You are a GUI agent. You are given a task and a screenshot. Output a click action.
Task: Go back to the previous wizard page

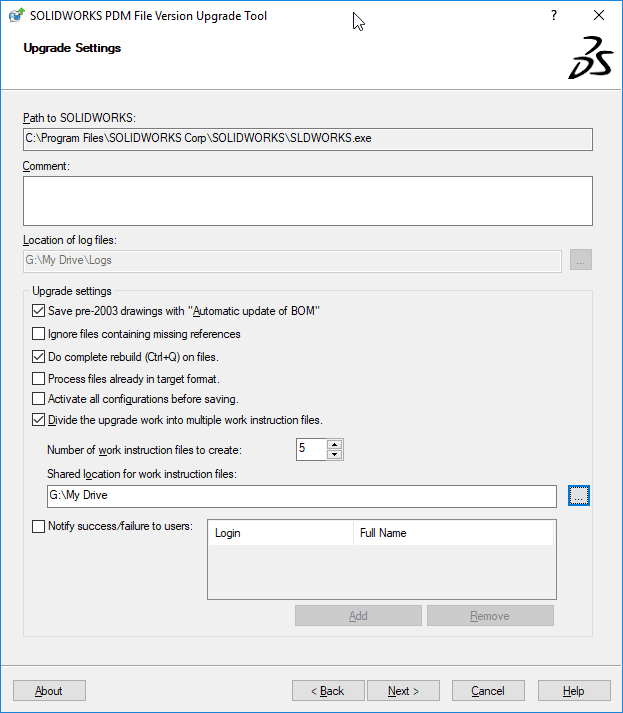pyautogui.click(x=328, y=691)
